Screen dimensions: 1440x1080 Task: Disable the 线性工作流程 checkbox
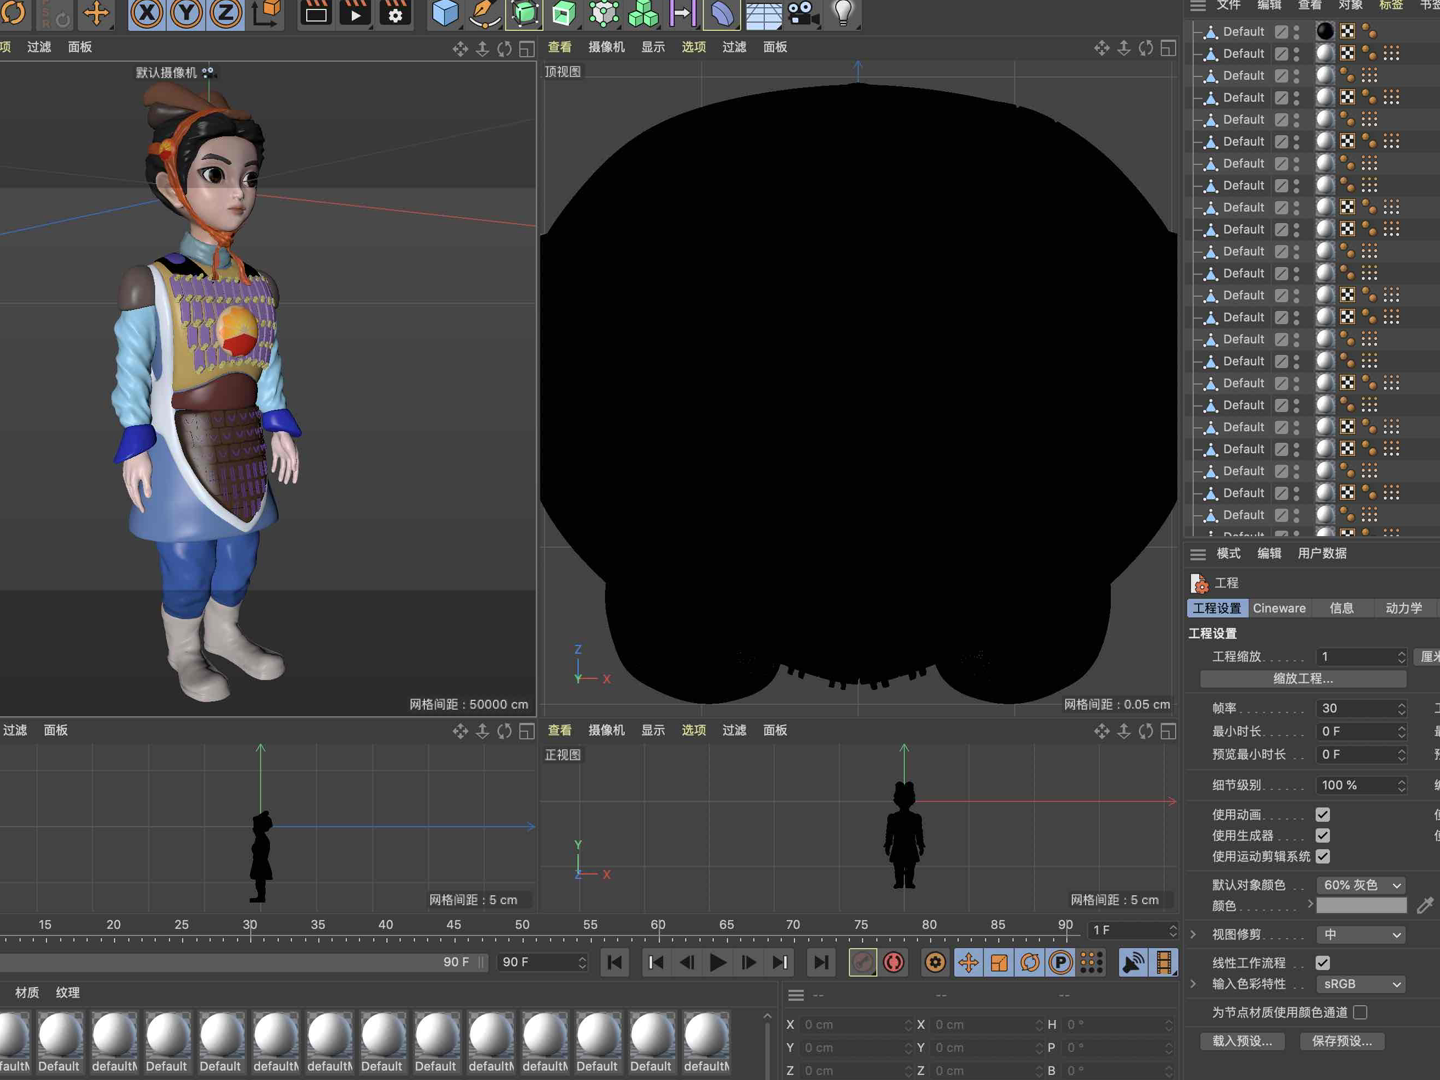tap(1323, 962)
